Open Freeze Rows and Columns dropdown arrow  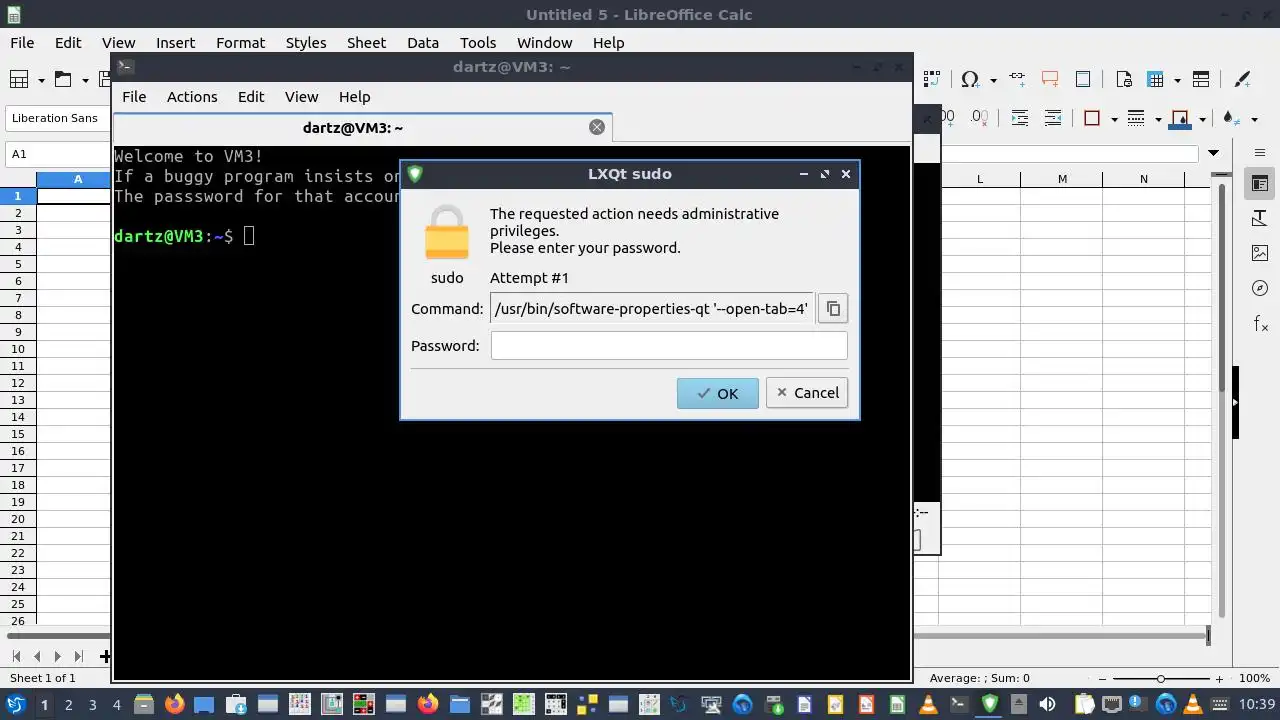tap(1177, 80)
